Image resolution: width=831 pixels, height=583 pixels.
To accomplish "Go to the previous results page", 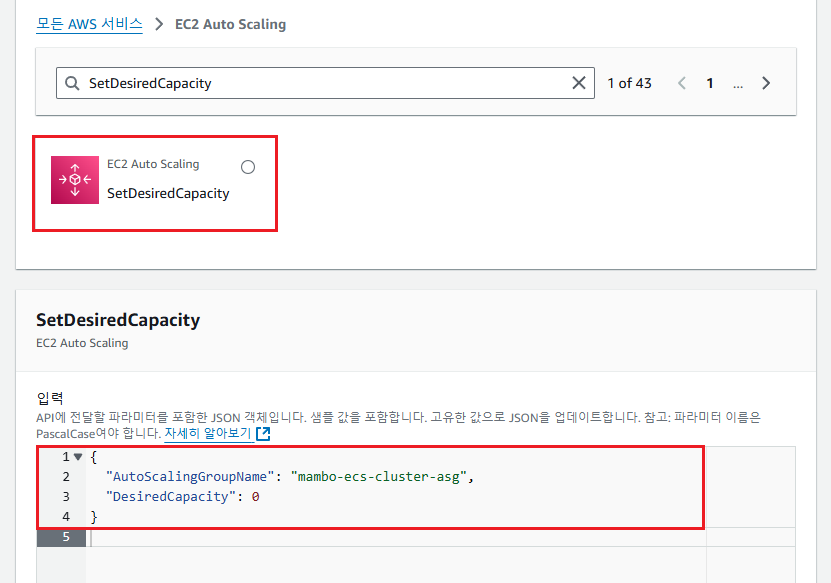I will tap(682, 83).
